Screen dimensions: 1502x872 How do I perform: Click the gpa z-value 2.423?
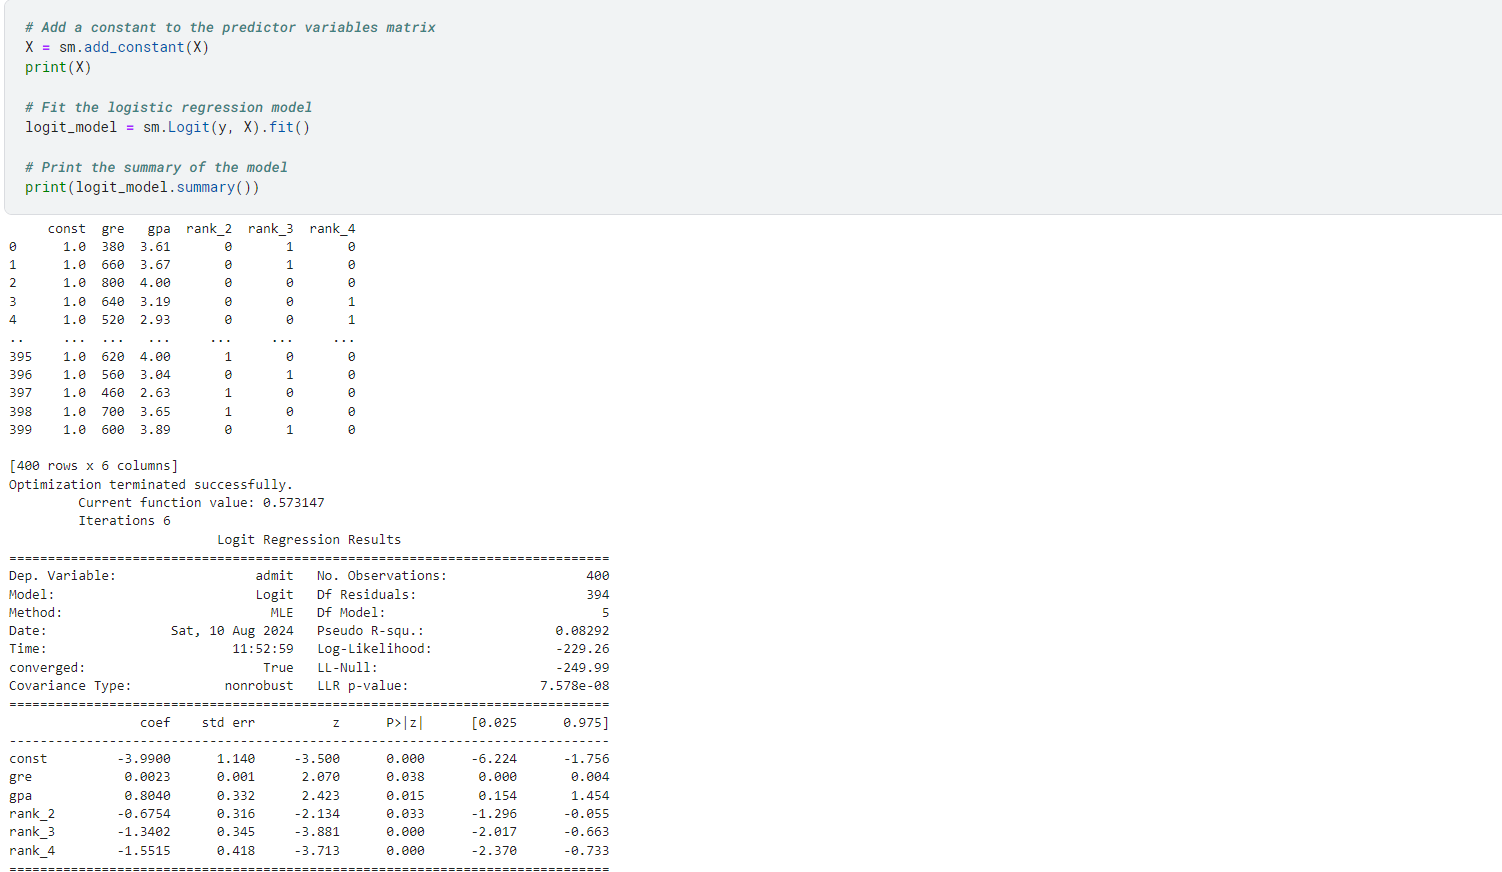321,796
